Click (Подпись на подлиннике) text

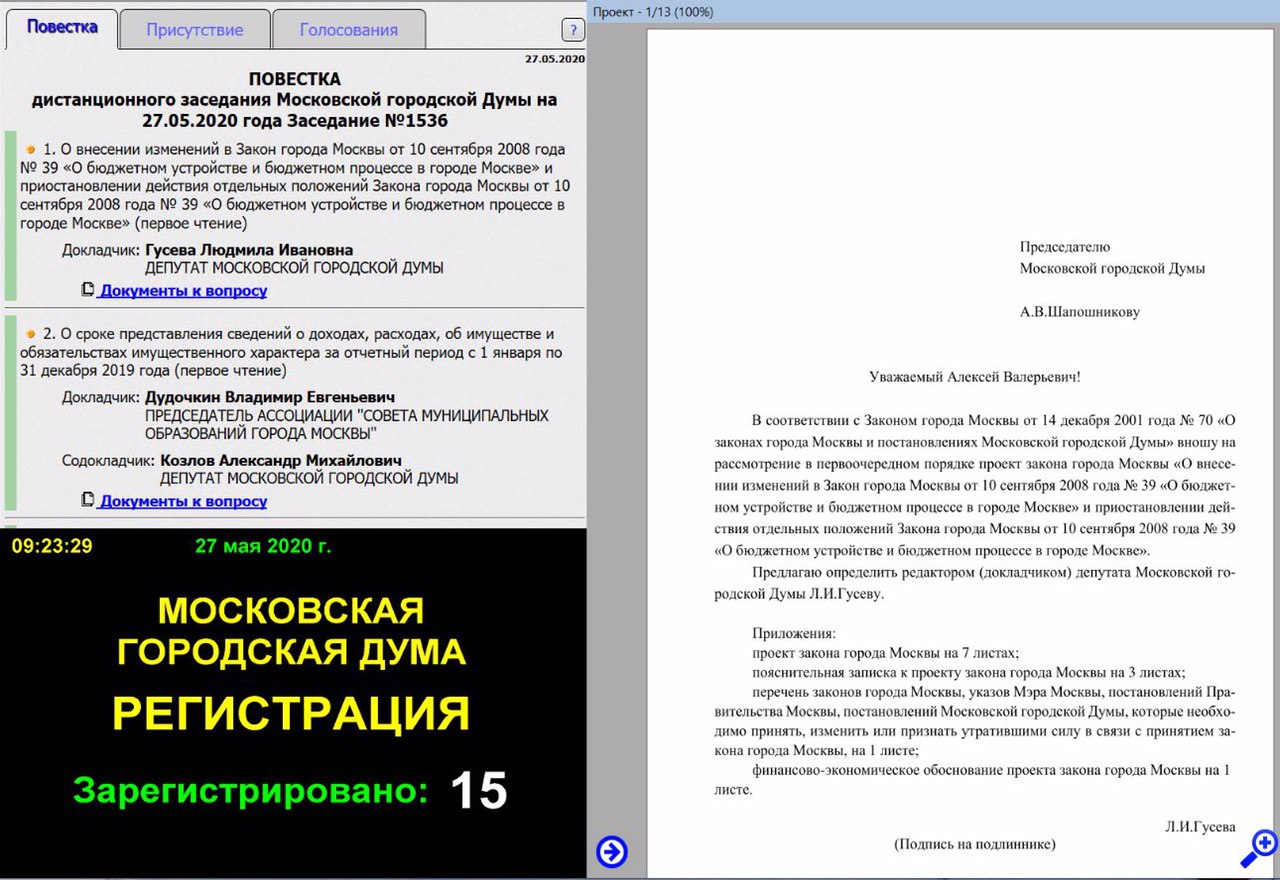pos(975,844)
